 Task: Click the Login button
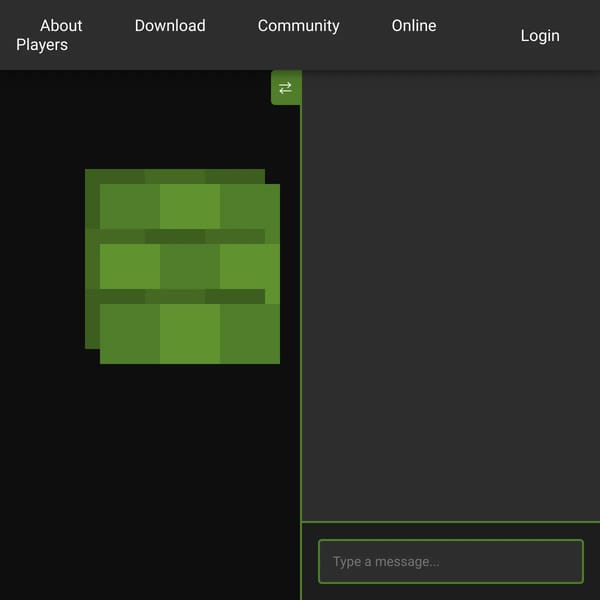(x=540, y=36)
